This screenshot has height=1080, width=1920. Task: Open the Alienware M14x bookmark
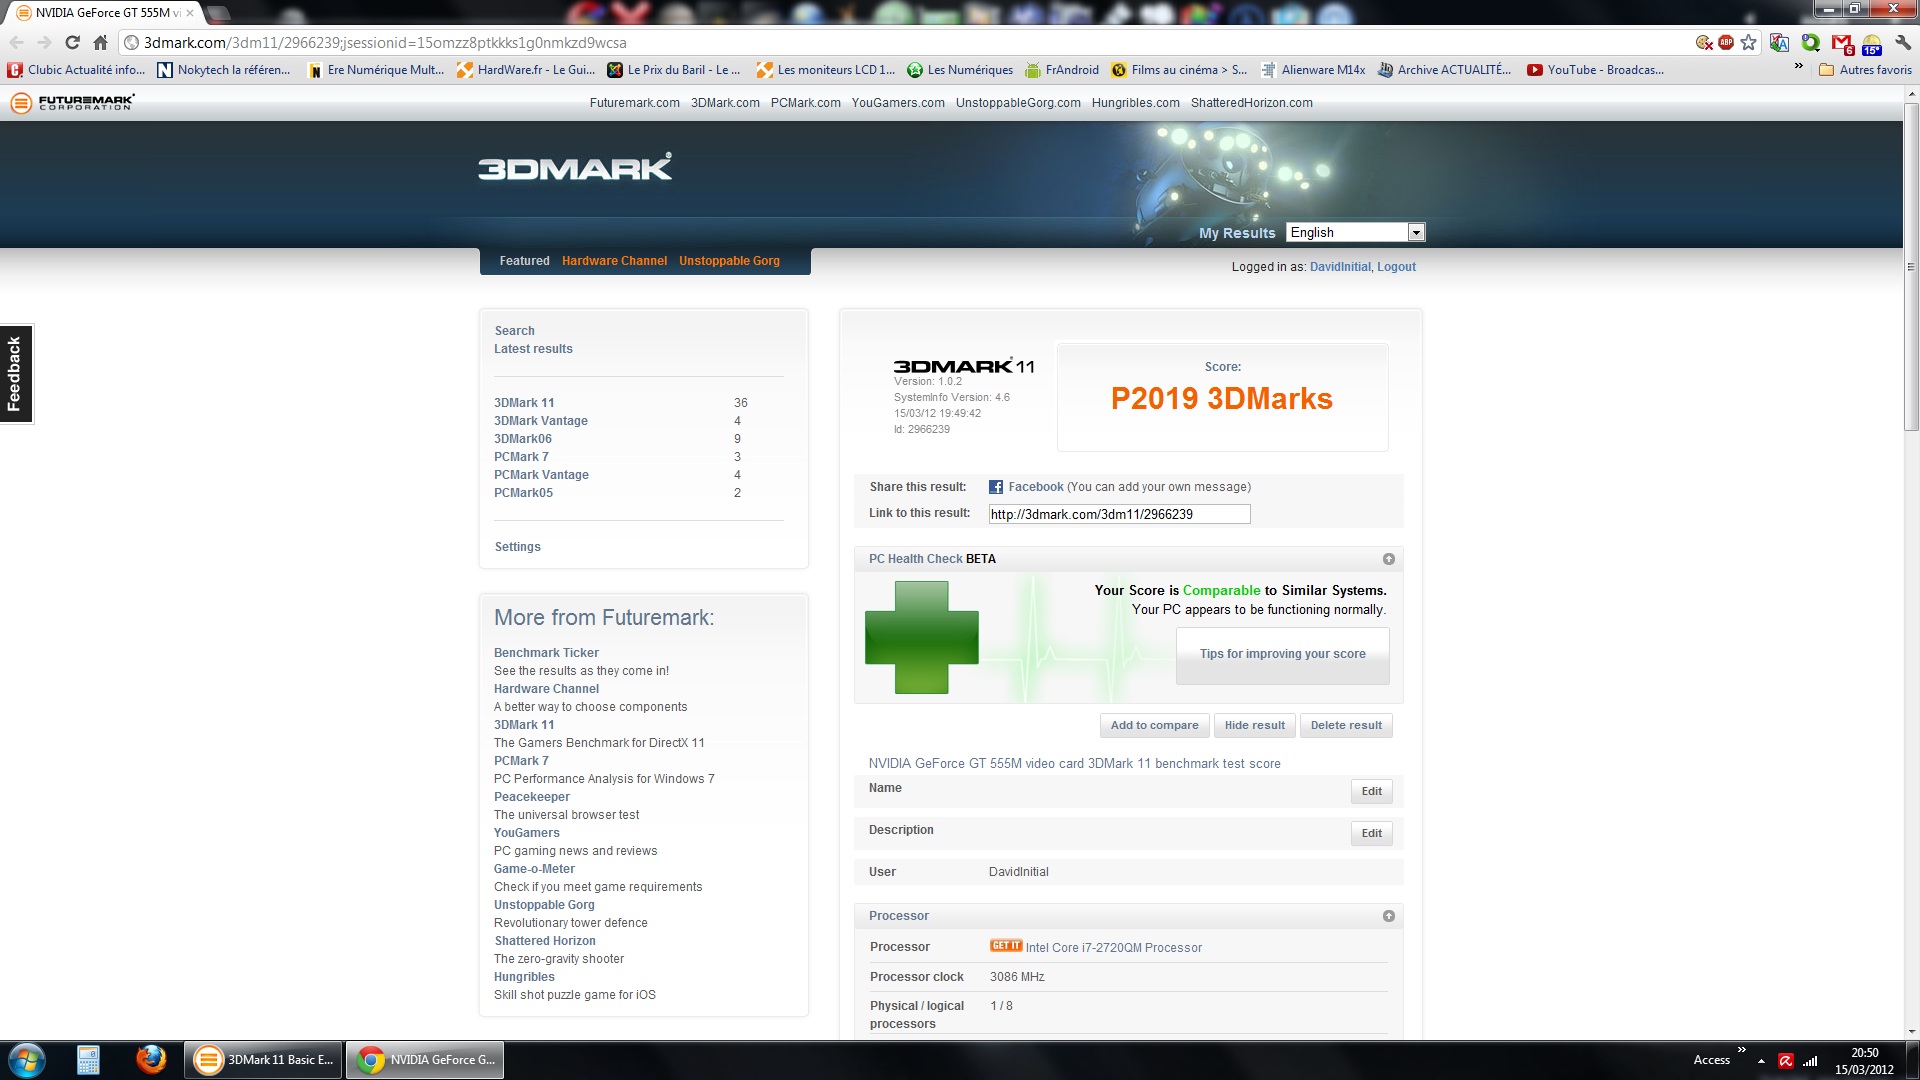tap(1313, 70)
